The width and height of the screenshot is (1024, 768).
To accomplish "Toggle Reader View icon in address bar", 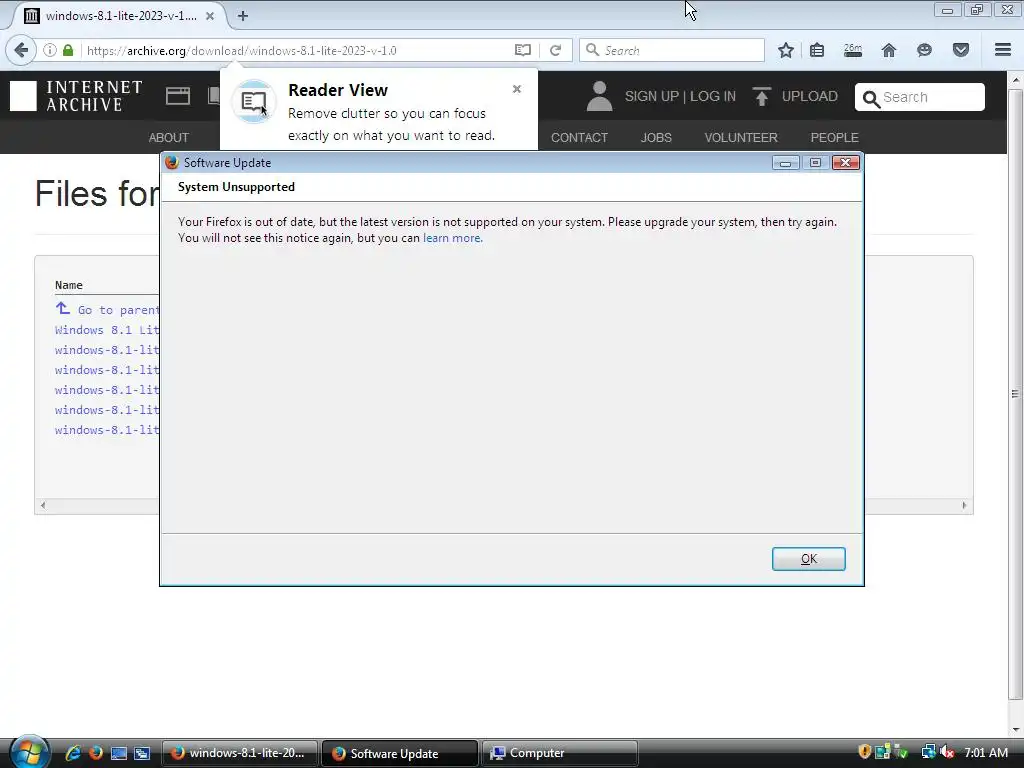I will 522,50.
